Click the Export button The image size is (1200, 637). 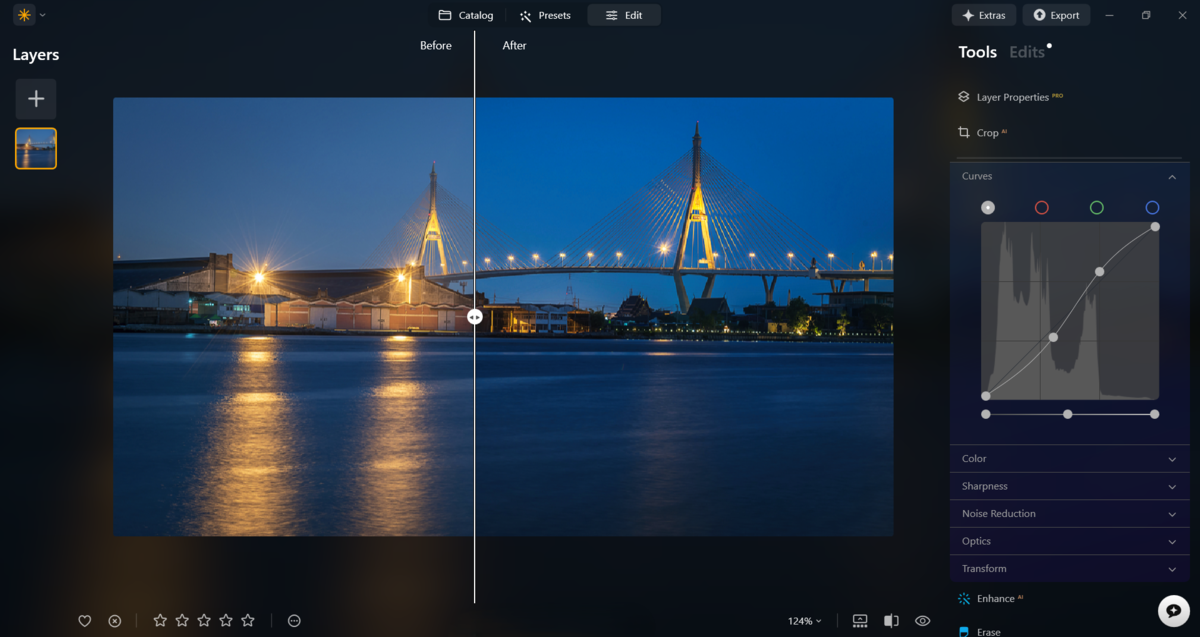[x=1056, y=15]
